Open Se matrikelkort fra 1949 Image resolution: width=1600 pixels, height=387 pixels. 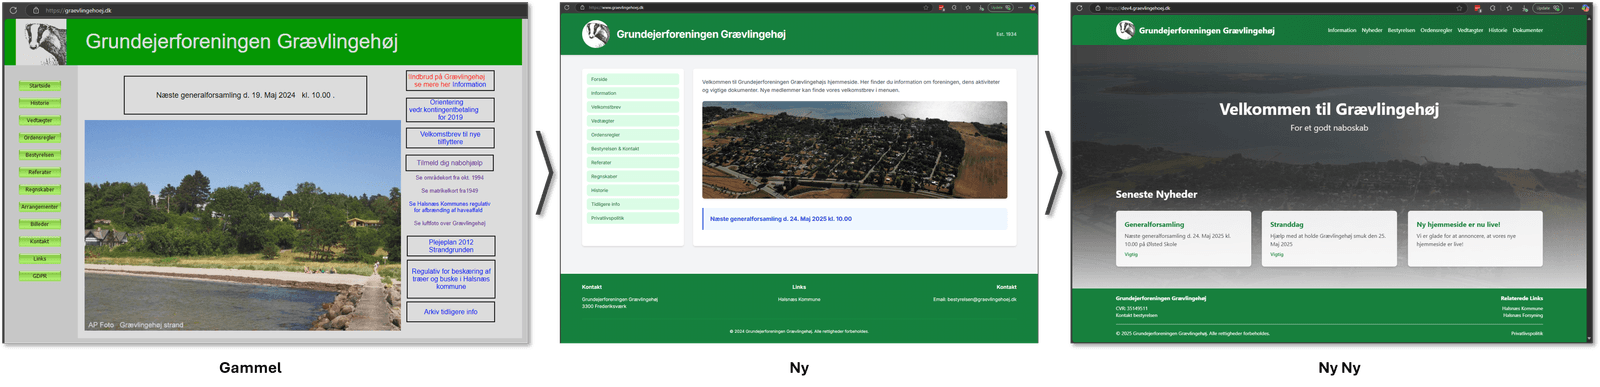450,191
